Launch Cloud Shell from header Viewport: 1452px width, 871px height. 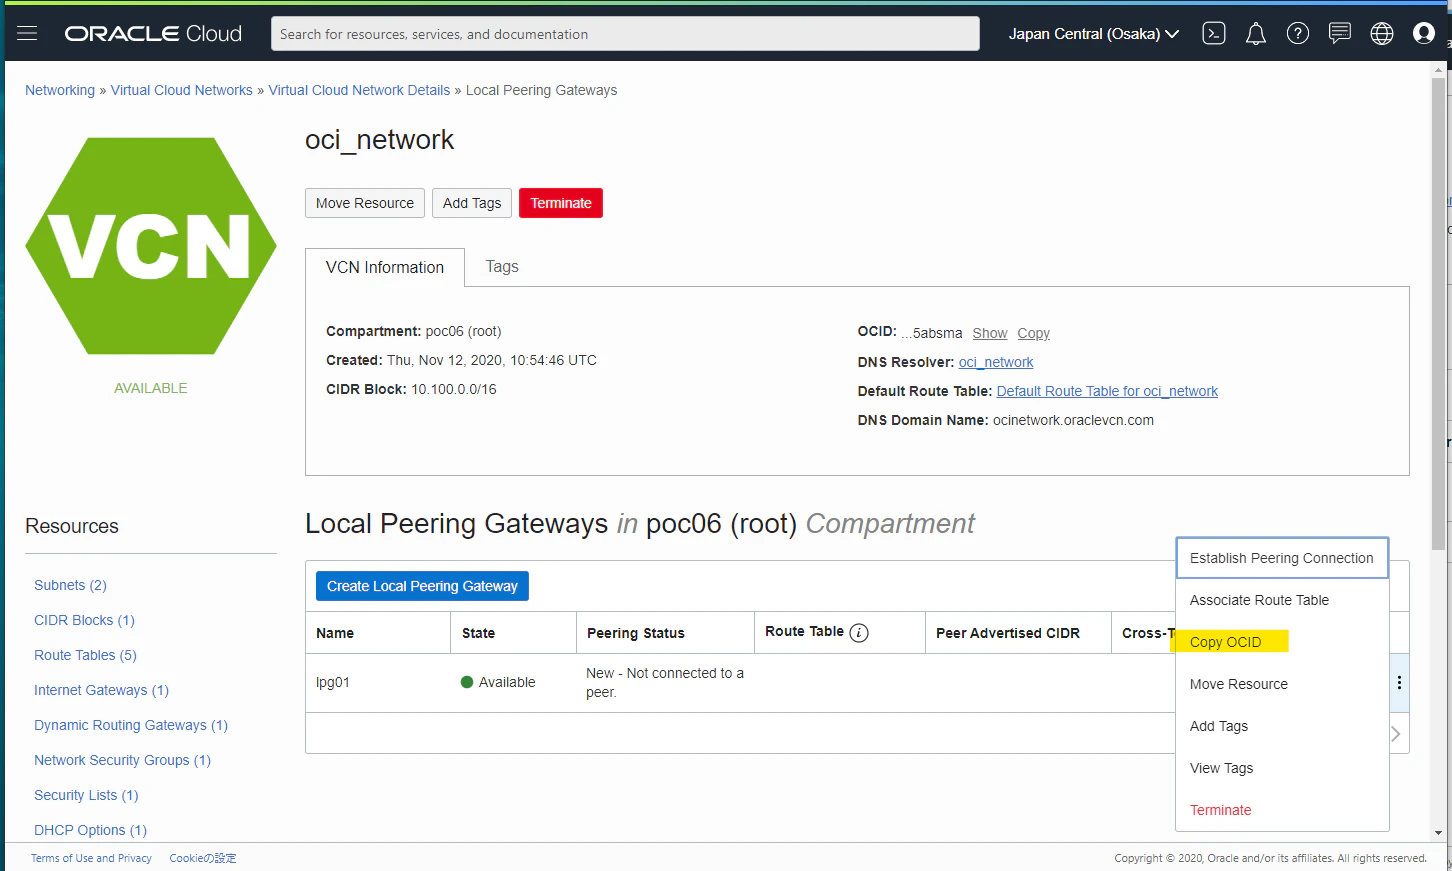1214,34
